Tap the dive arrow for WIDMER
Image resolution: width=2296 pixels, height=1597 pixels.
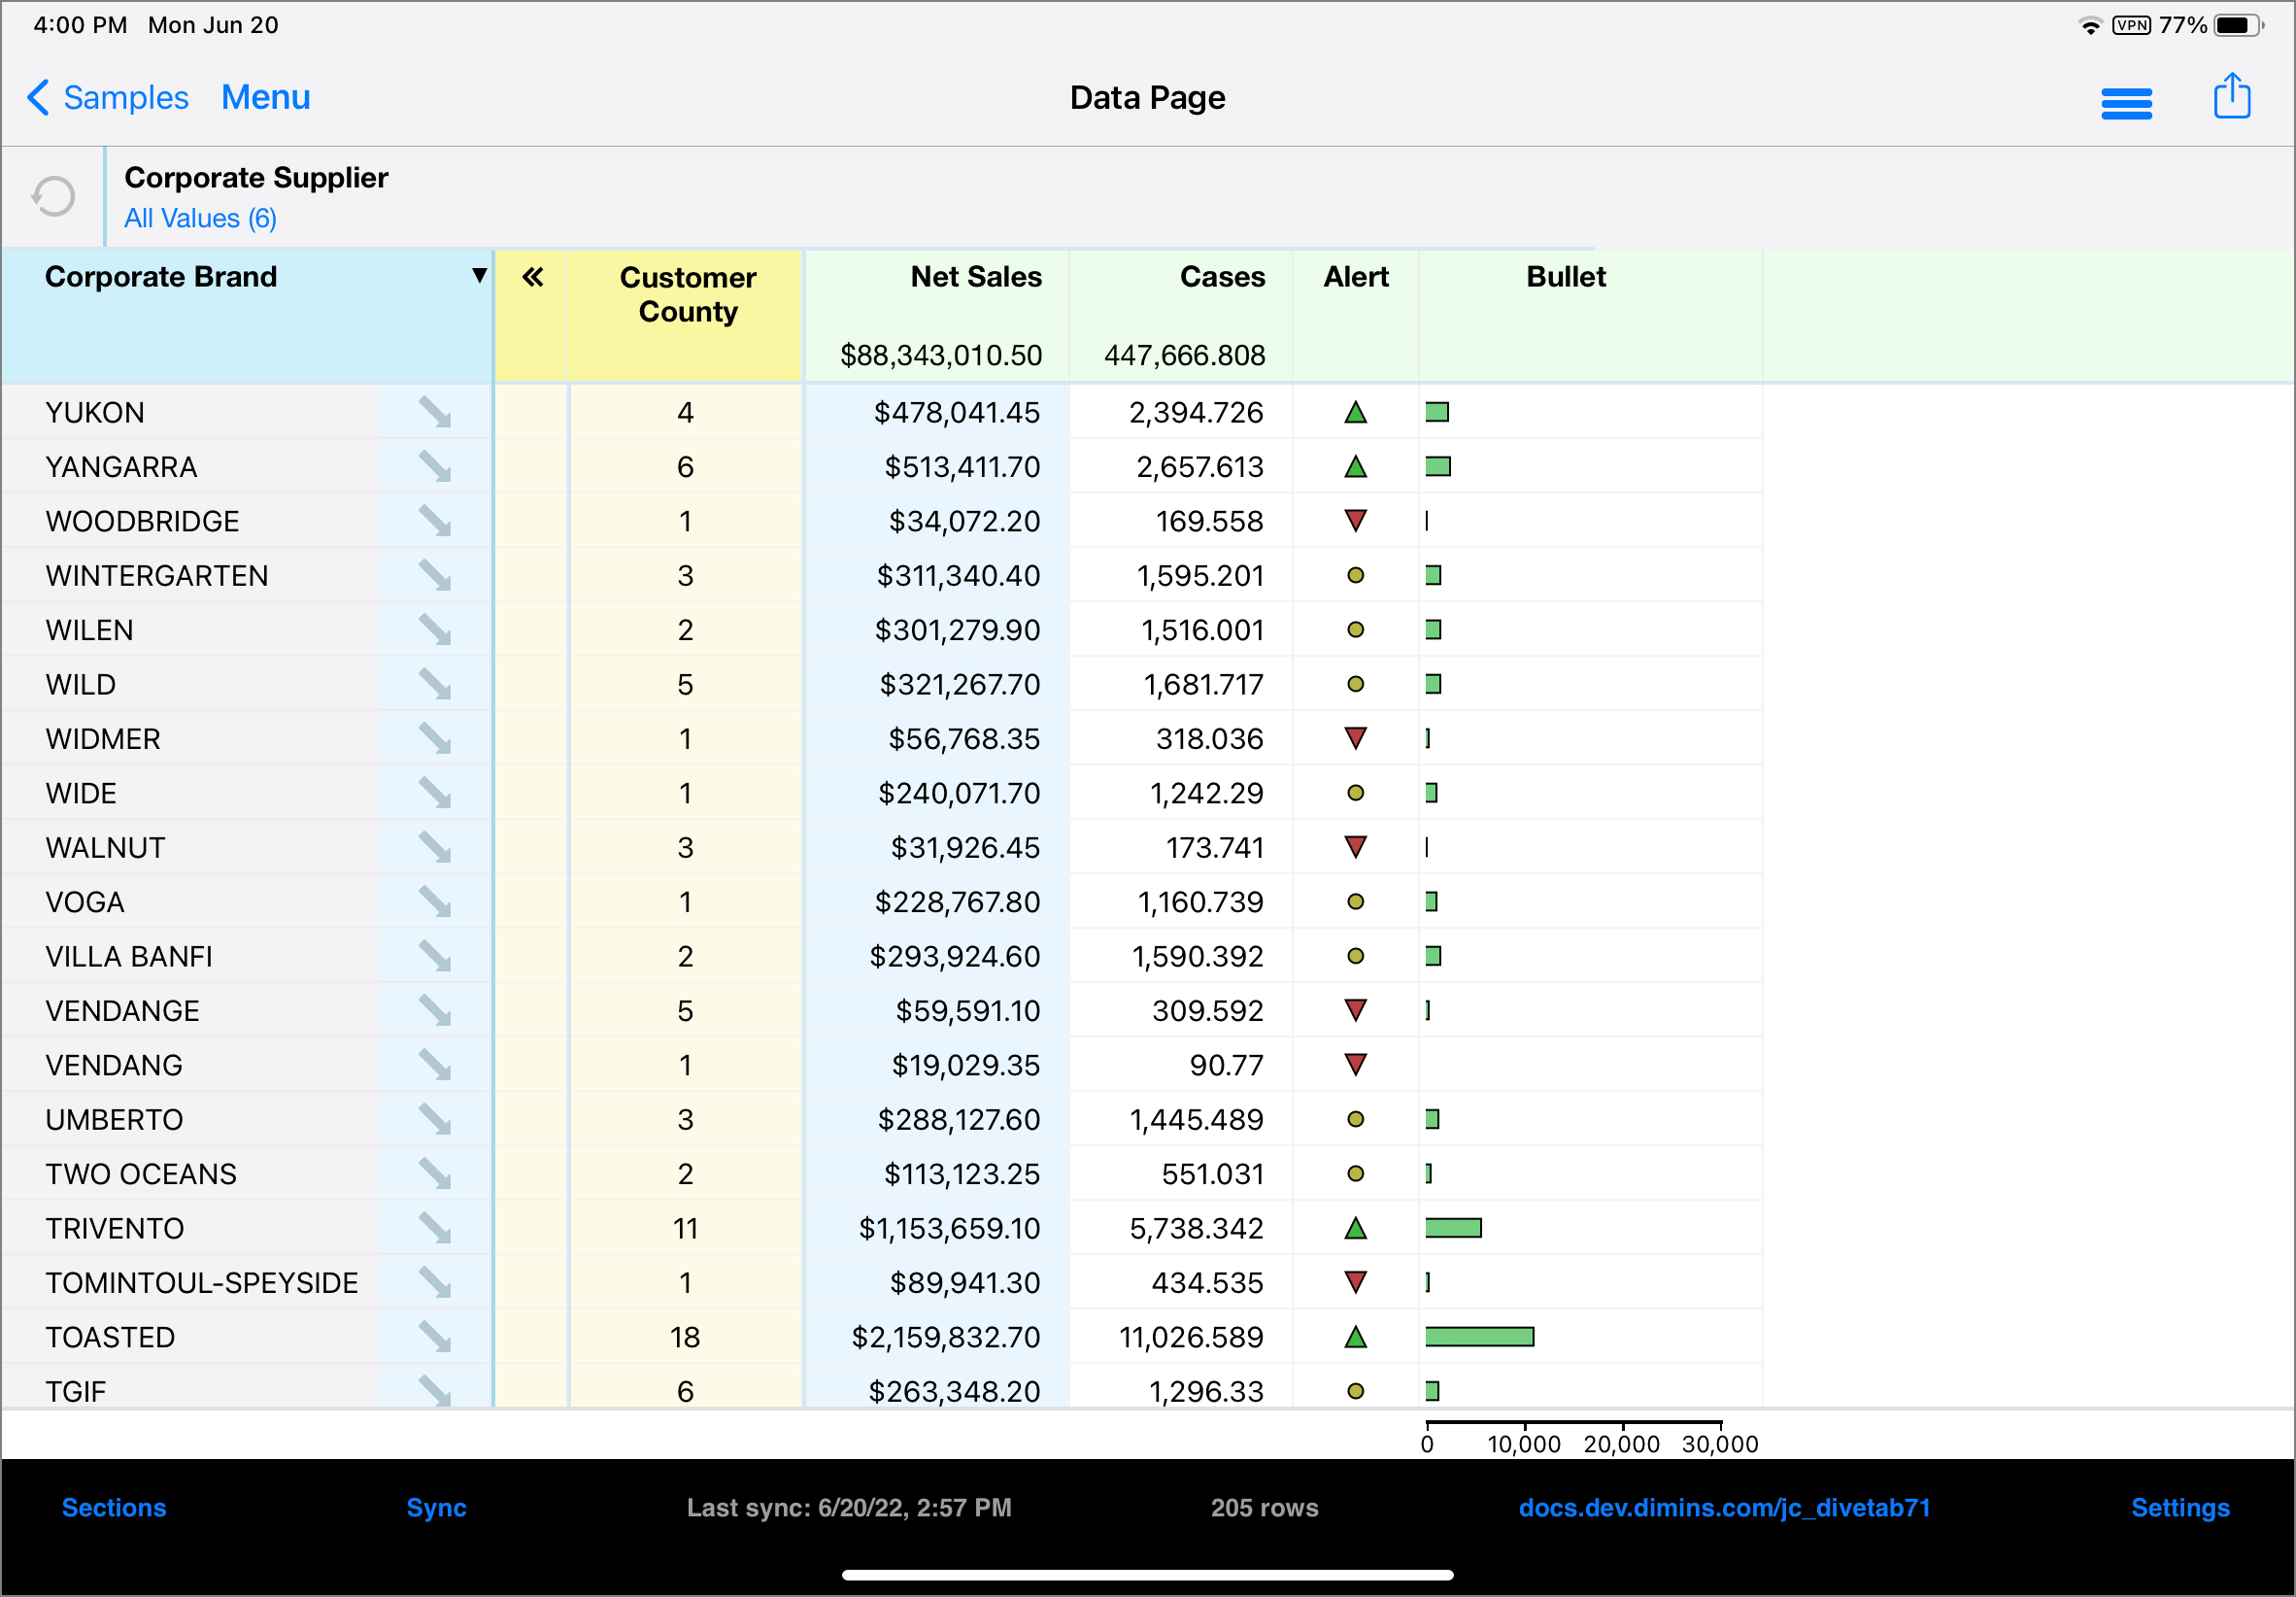tap(435, 739)
